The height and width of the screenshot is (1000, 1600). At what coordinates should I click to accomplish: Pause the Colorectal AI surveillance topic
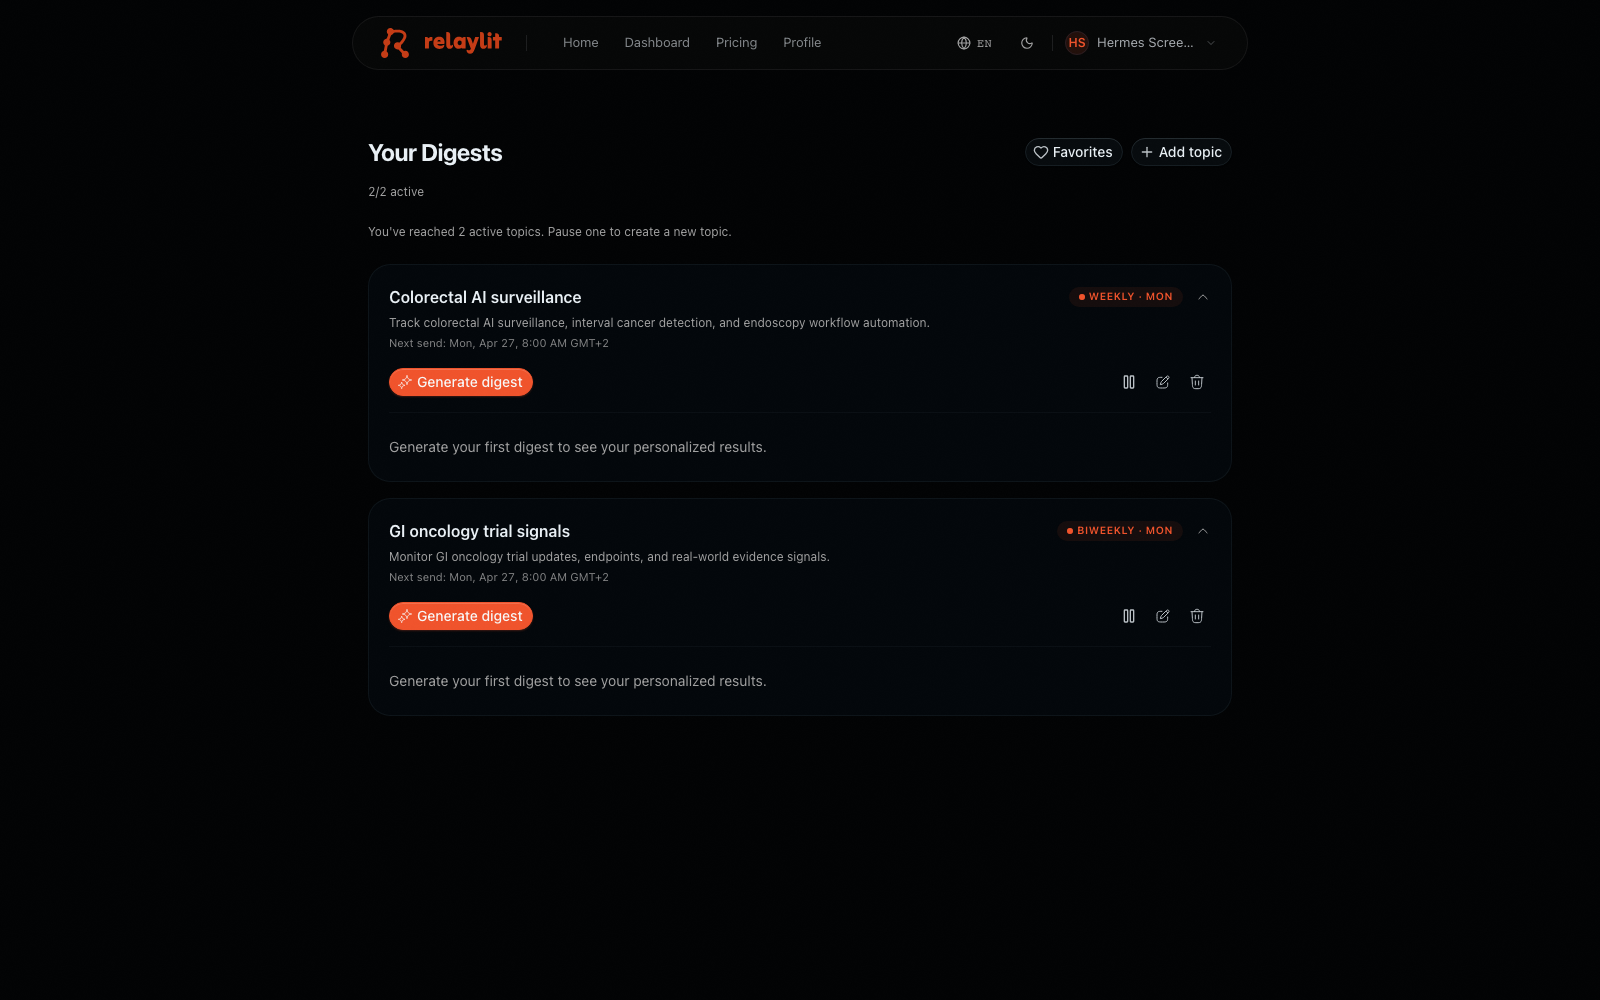1129,382
